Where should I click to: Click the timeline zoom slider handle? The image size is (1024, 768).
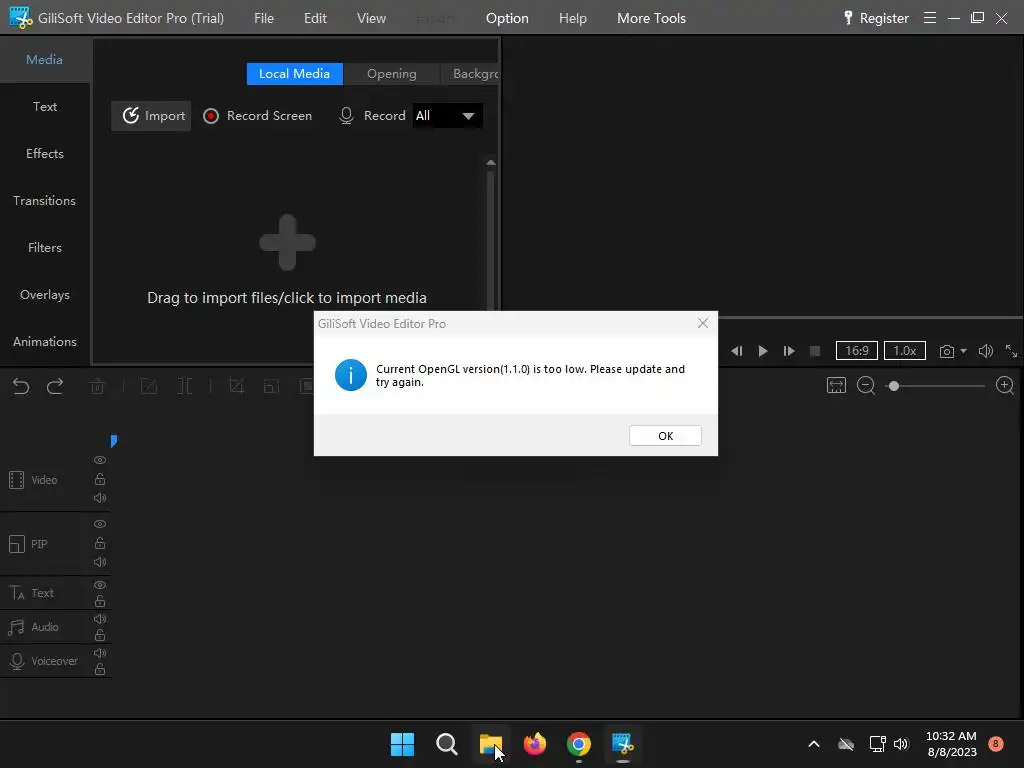[894, 386]
